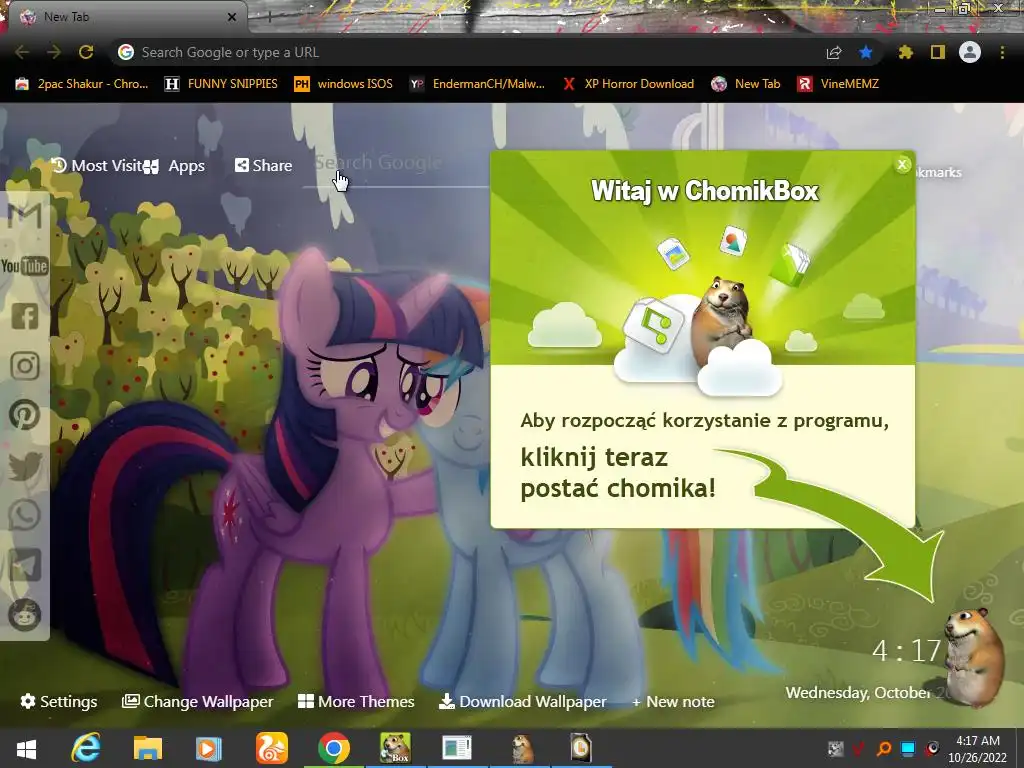
Task: Open VineMEMZ bookmark
Action: [x=839, y=84]
